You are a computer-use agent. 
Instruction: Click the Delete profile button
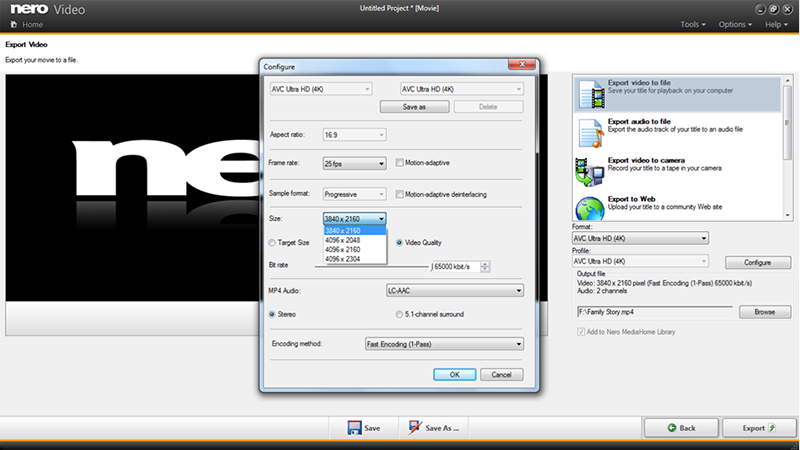click(488, 107)
